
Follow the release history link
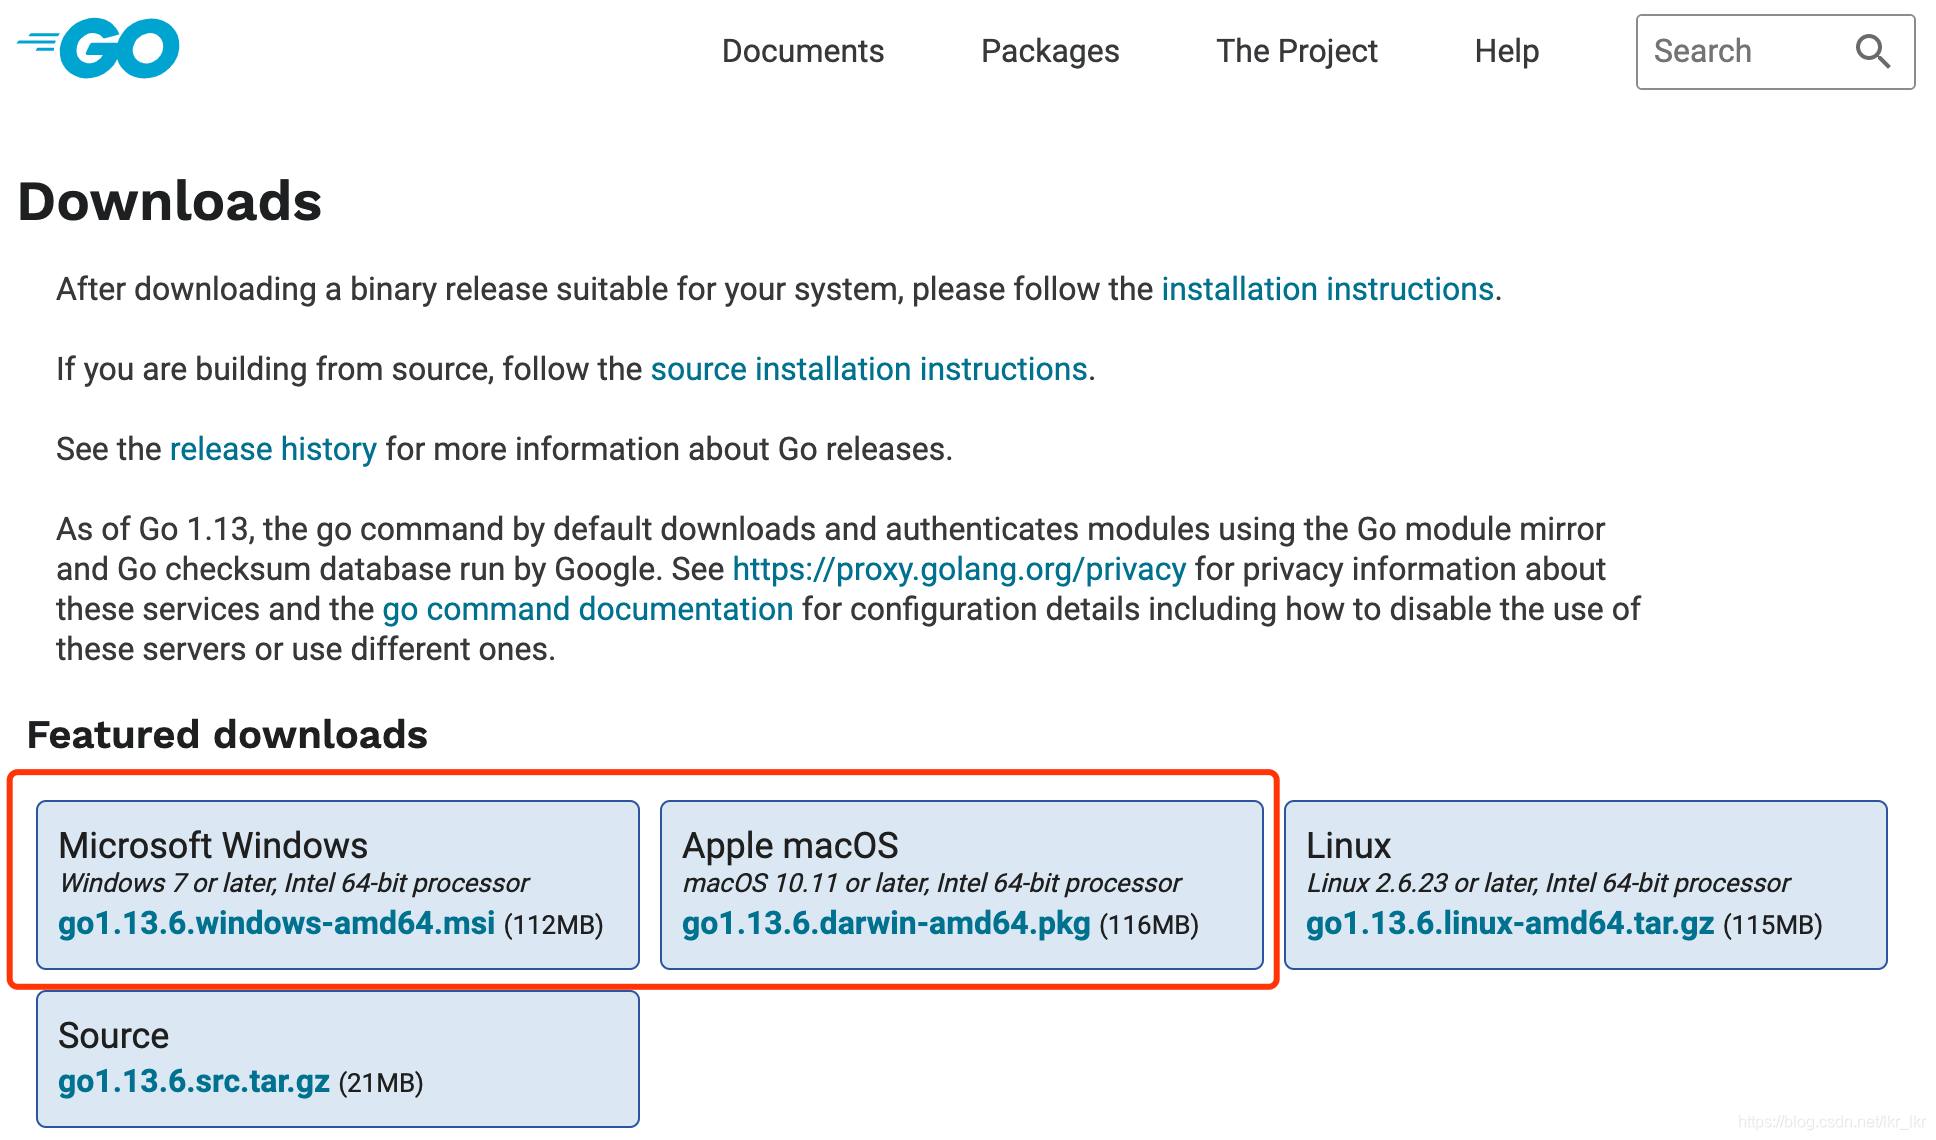tap(273, 449)
